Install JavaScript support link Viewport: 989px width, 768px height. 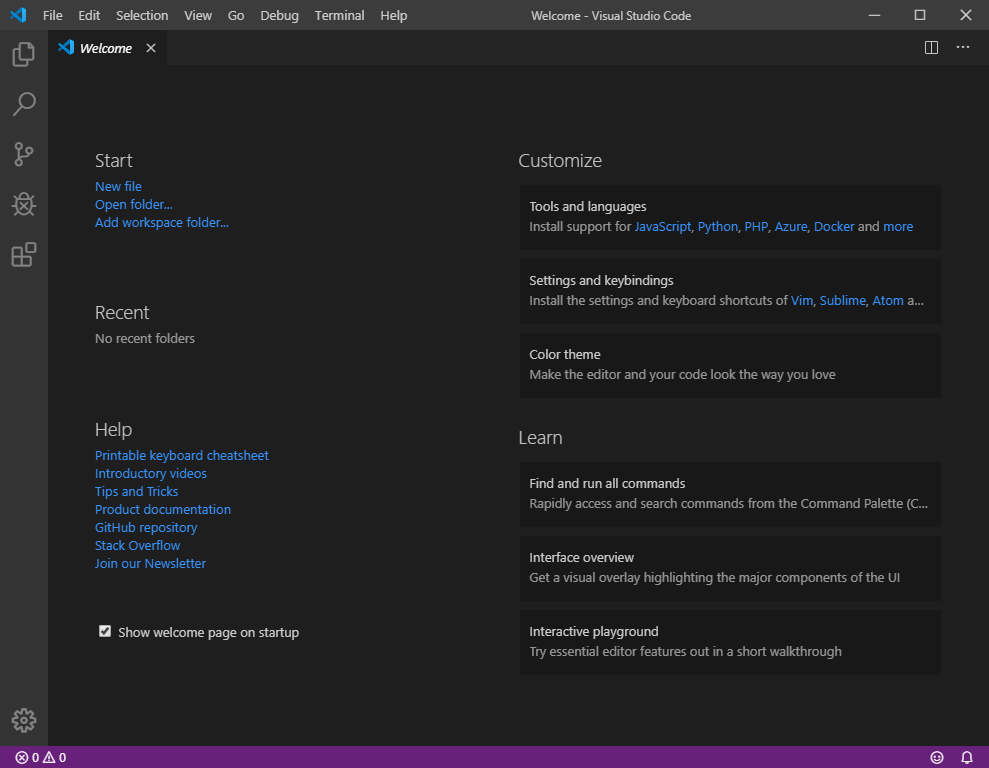(x=662, y=226)
